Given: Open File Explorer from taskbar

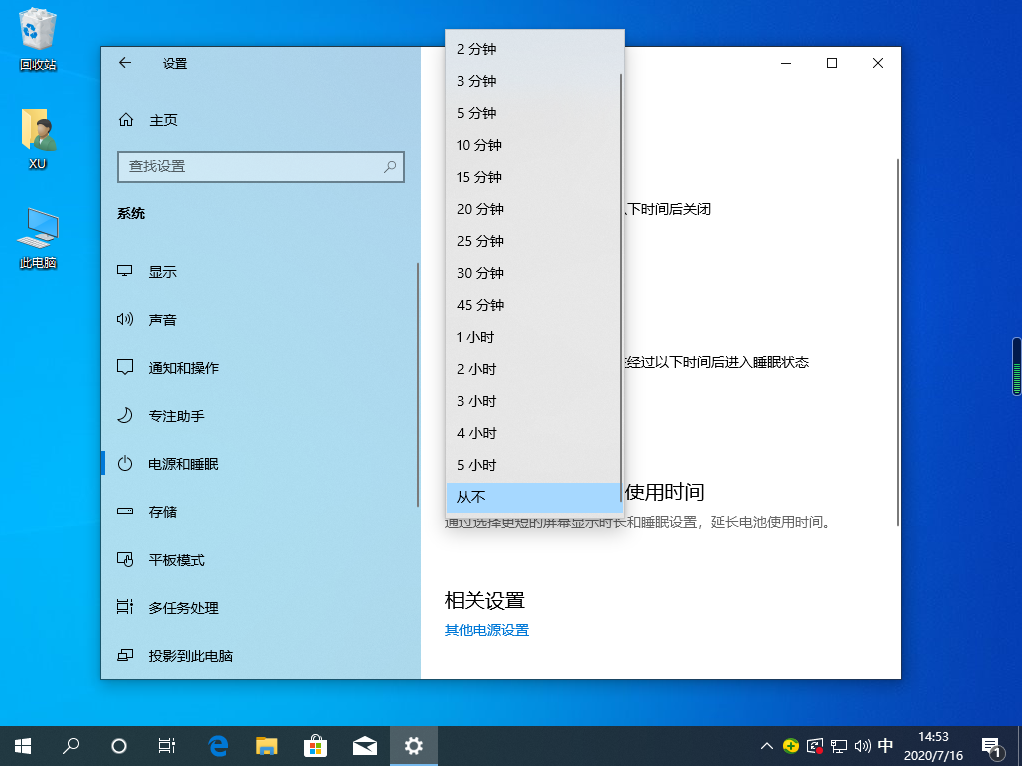Looking at the screenshot, I should click(267, 746).
